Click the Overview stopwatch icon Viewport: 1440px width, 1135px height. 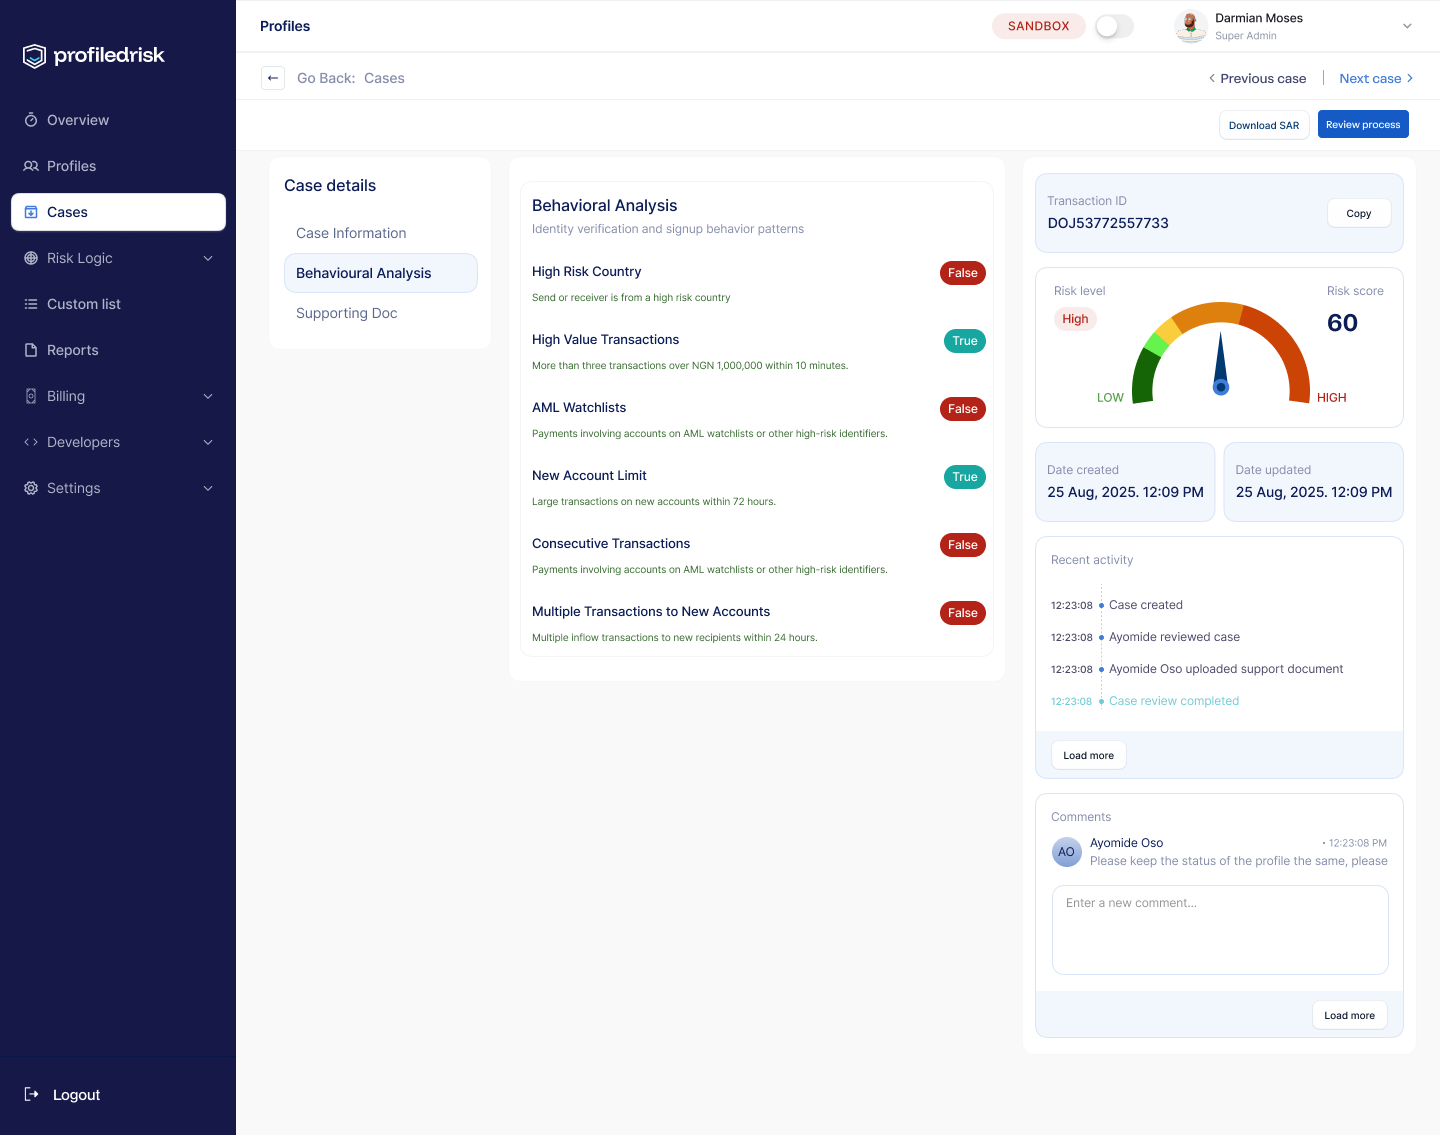click(31, 120)
